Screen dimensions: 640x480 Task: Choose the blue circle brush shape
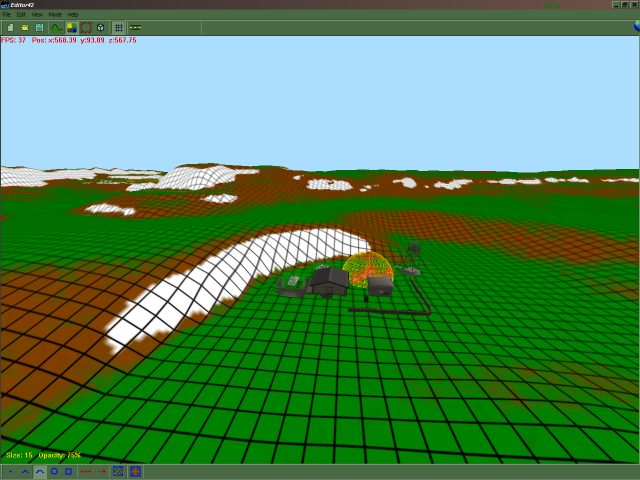pos(54,471)
